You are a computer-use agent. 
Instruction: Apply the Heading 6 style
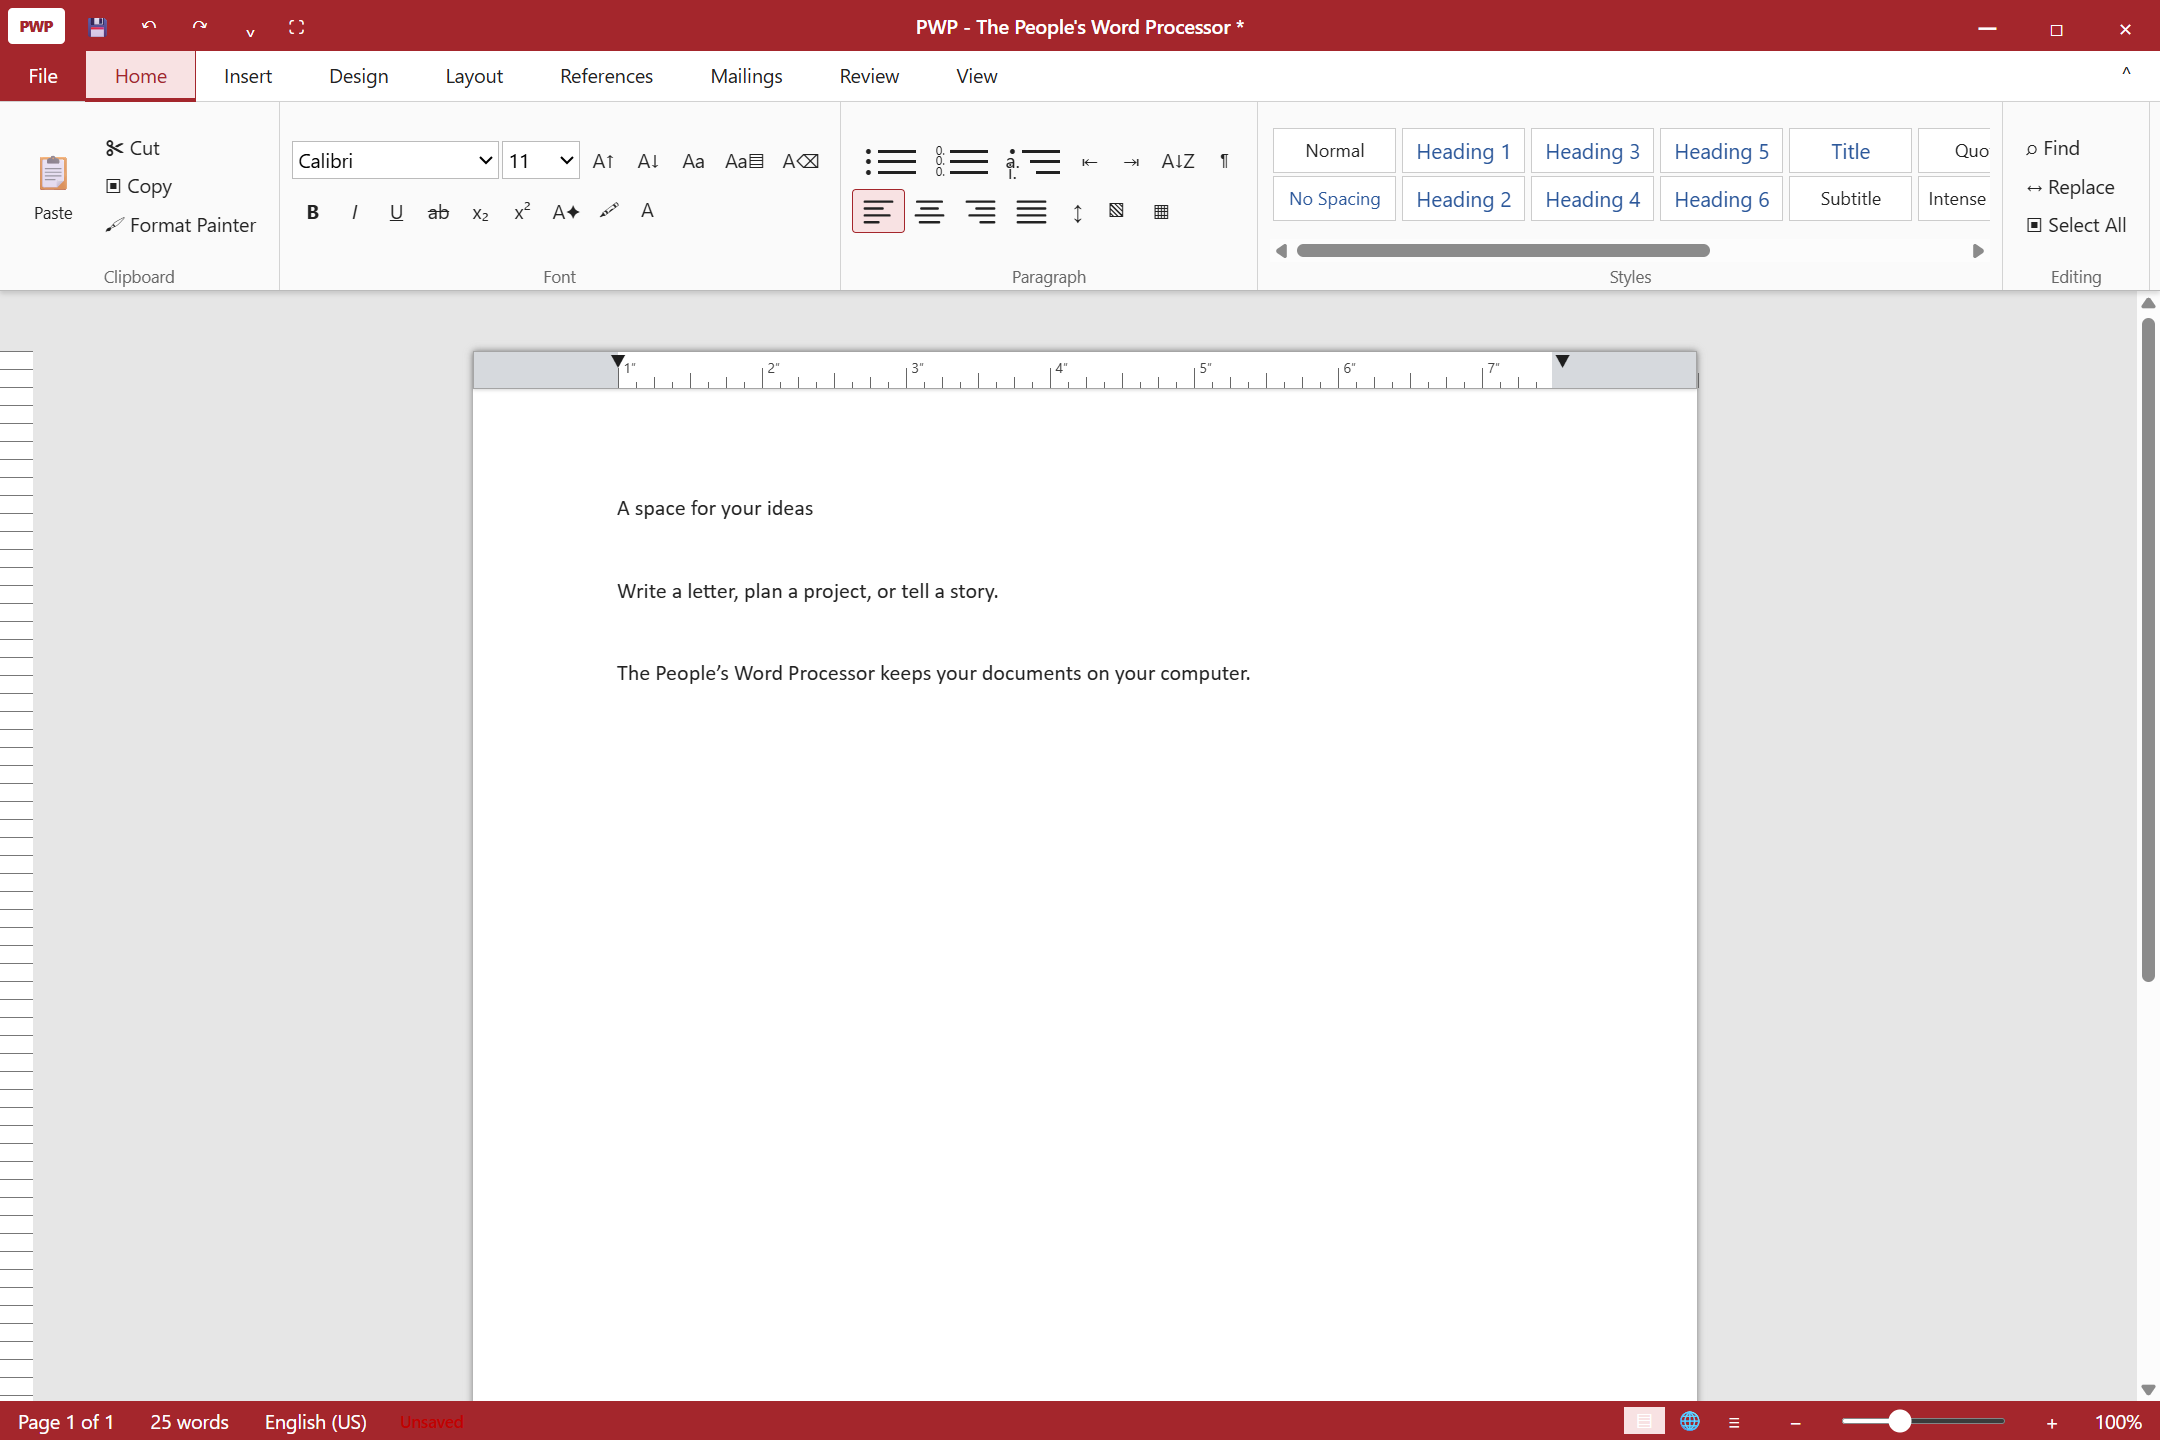point(1721,199)
